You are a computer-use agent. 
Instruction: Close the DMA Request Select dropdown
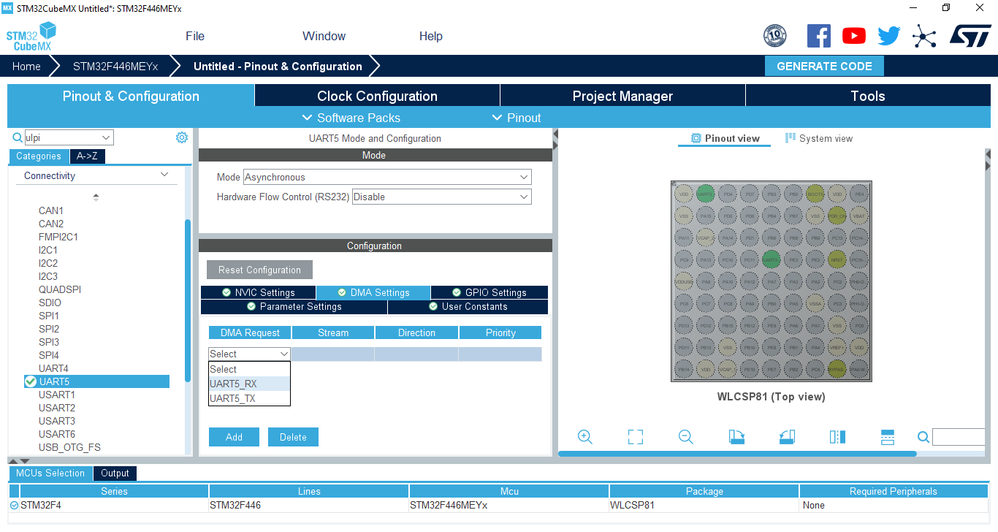pyautogui.click(x=249, y=354)
